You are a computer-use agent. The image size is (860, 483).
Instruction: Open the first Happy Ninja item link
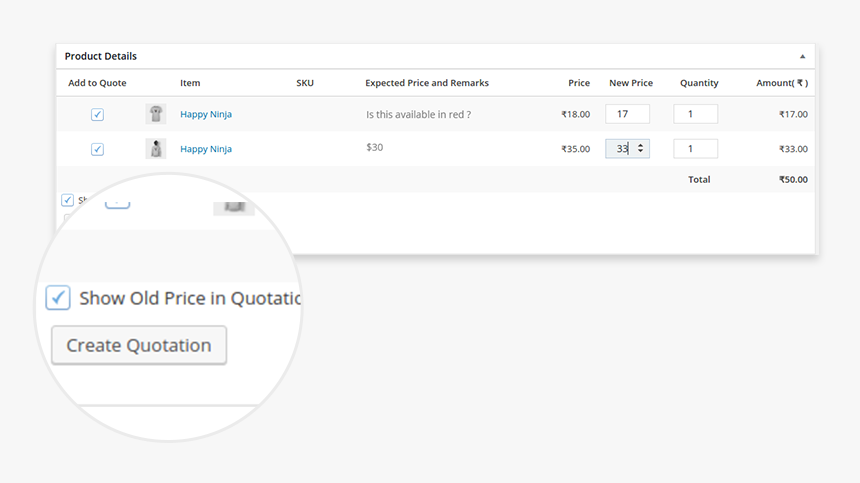coord(206,115)
